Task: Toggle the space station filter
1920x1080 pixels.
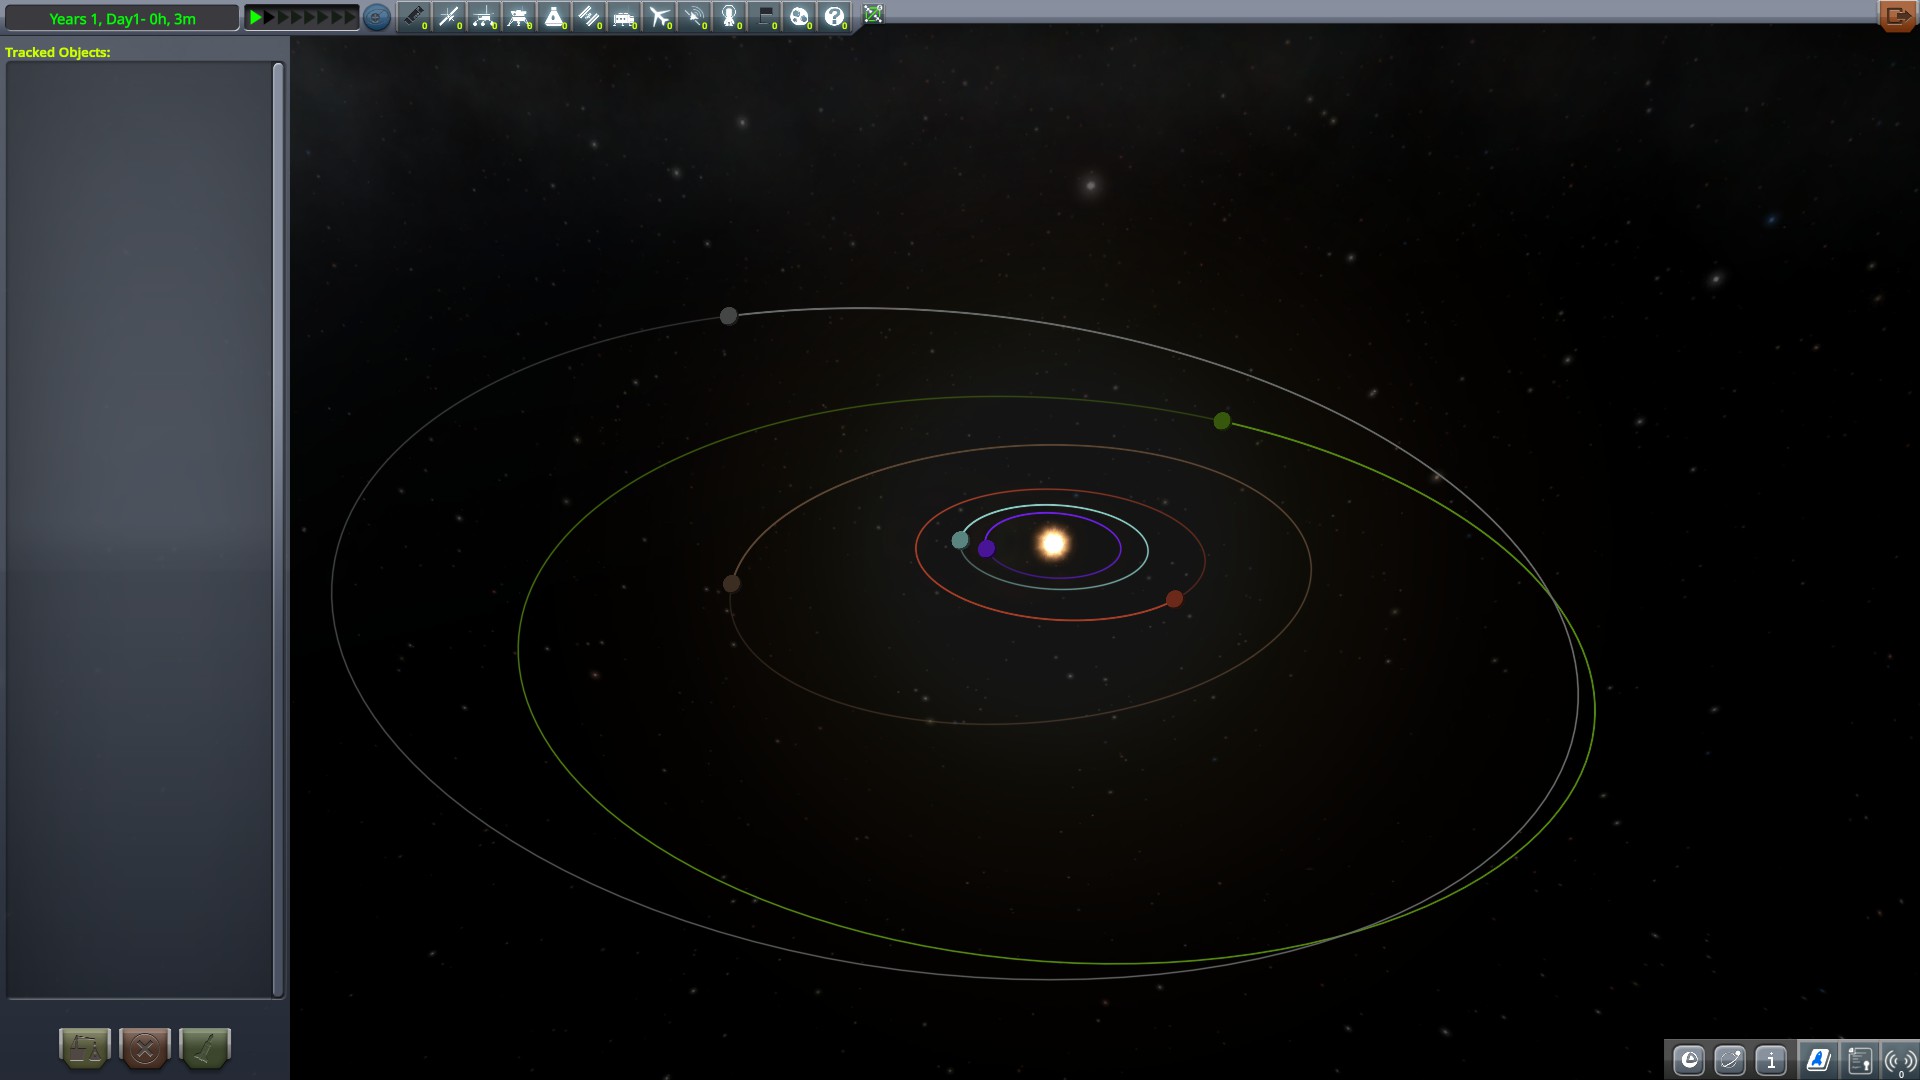Action: 589,17
